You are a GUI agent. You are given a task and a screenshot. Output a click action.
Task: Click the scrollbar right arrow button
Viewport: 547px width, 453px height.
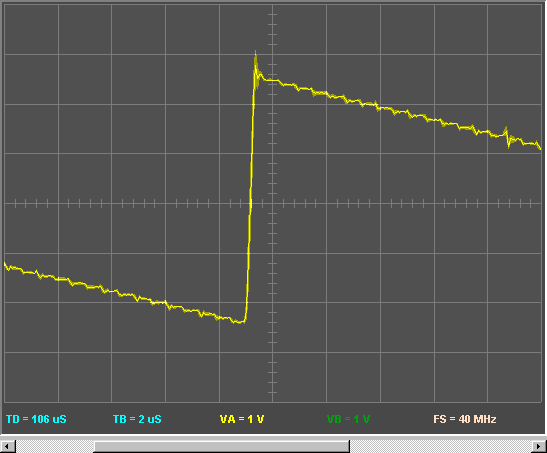(539, 446)
